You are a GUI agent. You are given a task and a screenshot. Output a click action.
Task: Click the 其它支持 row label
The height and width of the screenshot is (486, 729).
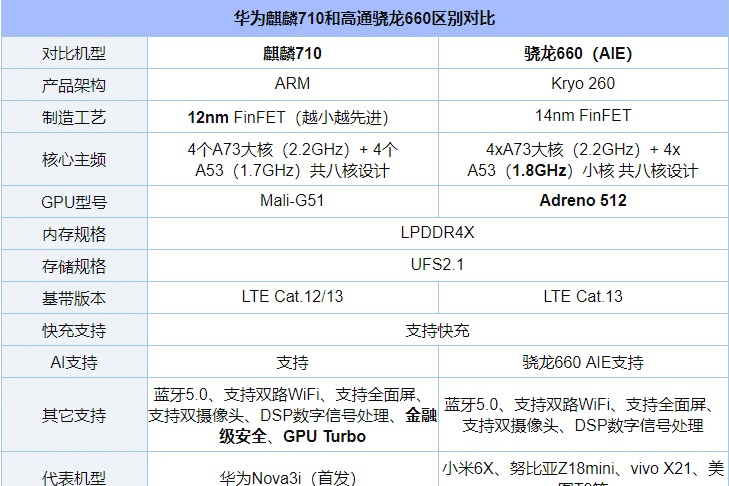74,415
